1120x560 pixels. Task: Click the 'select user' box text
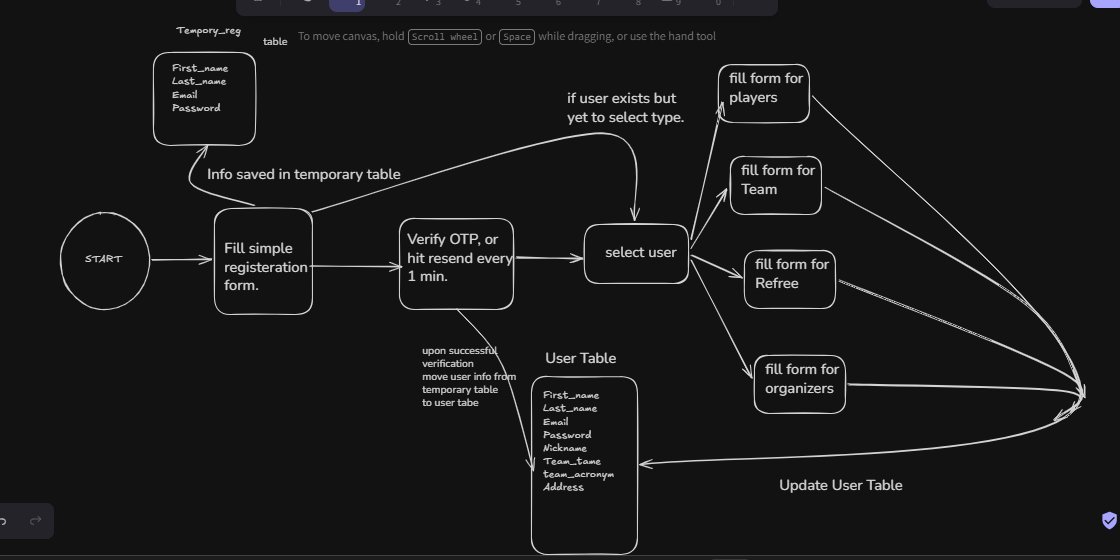point(640,252)
